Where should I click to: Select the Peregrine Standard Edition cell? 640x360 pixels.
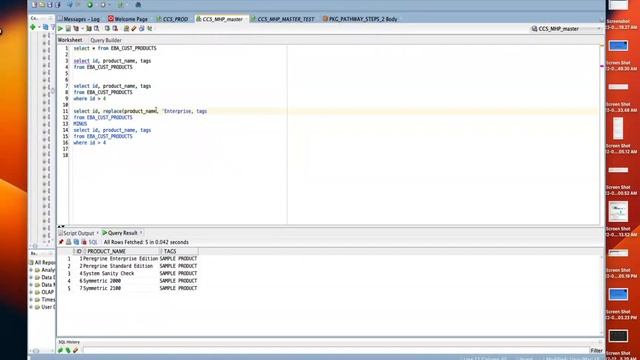tap(121, 266)
